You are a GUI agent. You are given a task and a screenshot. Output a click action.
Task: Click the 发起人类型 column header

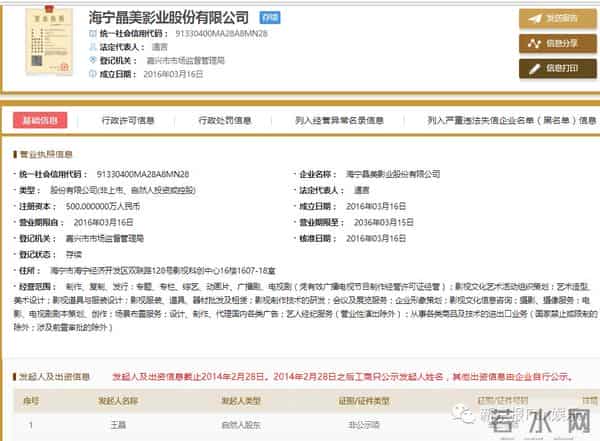[x=241, y=401]
